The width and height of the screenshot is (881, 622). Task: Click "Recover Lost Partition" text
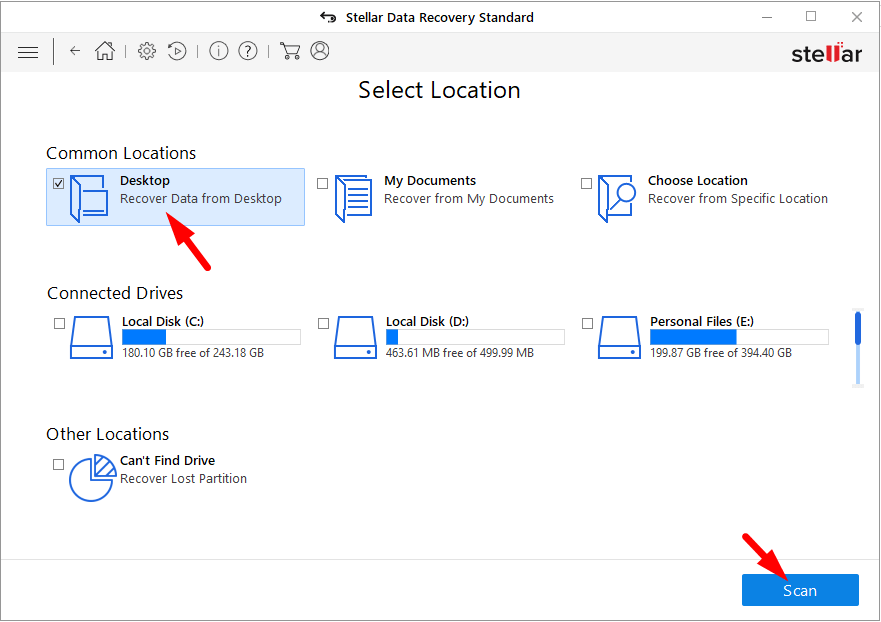click(183, 479)
